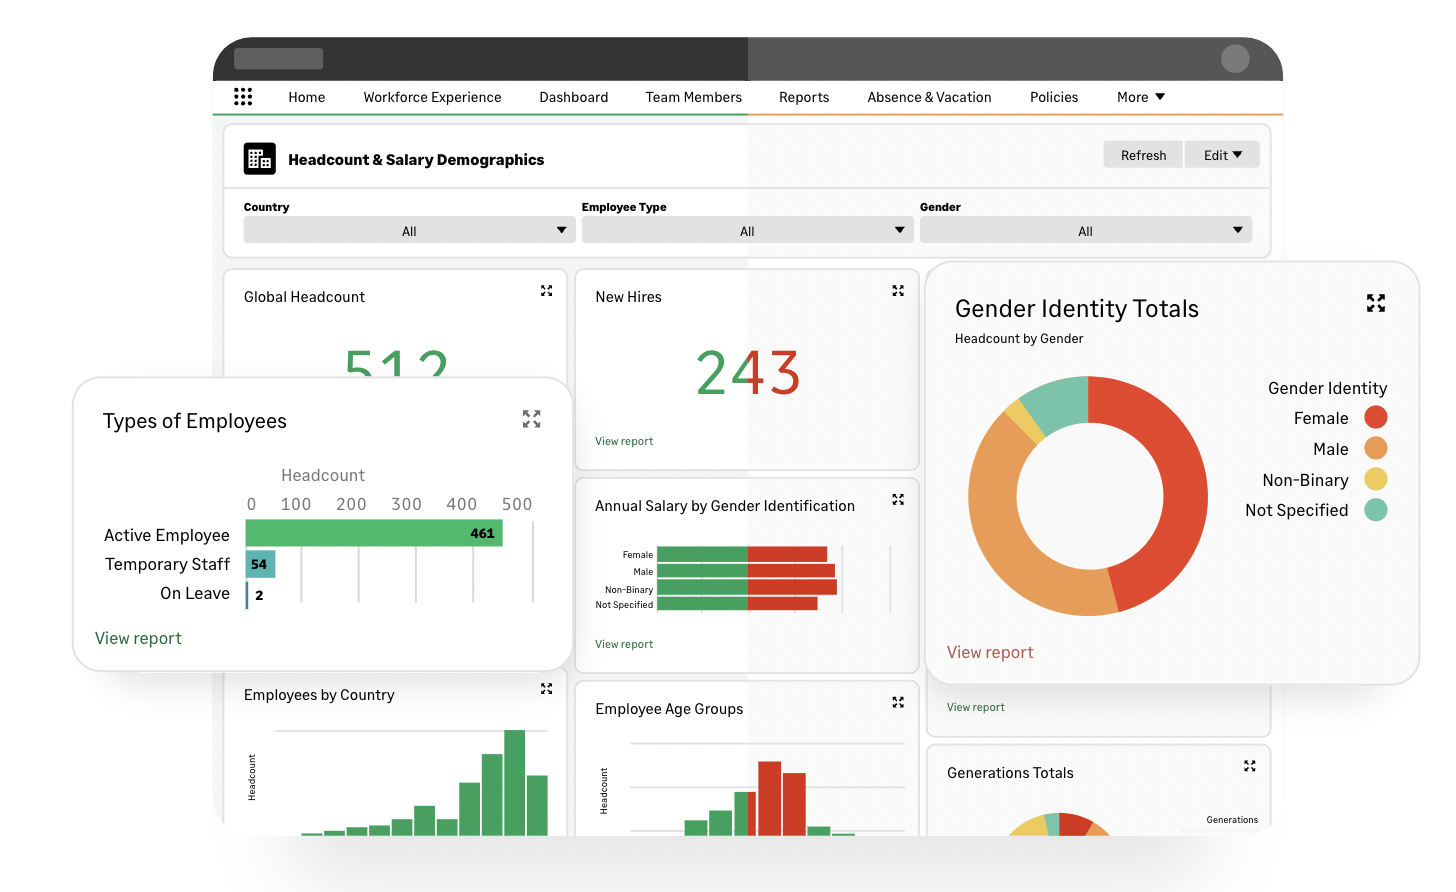The image size is (1456, 892).
Task: Expand the New Hires card
Action: (898, 291)
